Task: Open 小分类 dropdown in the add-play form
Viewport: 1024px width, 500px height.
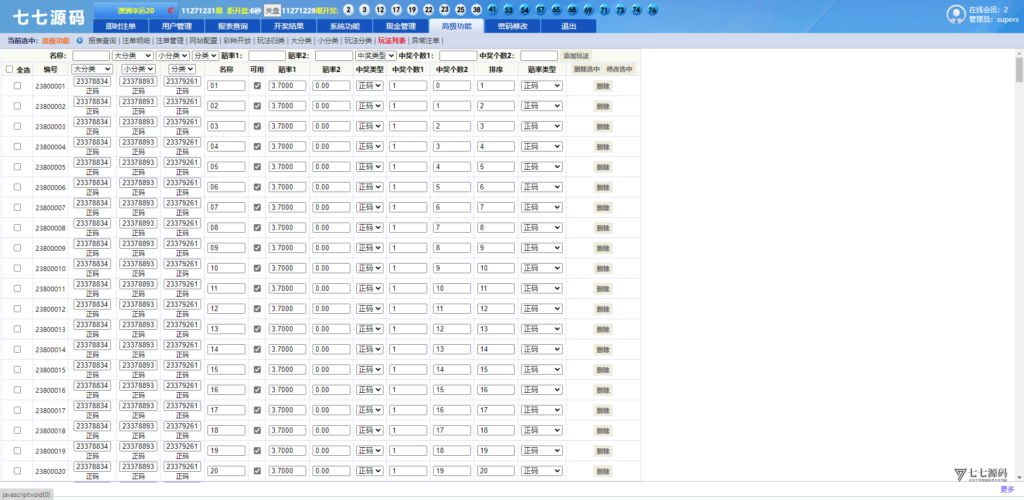Action: click(x=172, y=56)
